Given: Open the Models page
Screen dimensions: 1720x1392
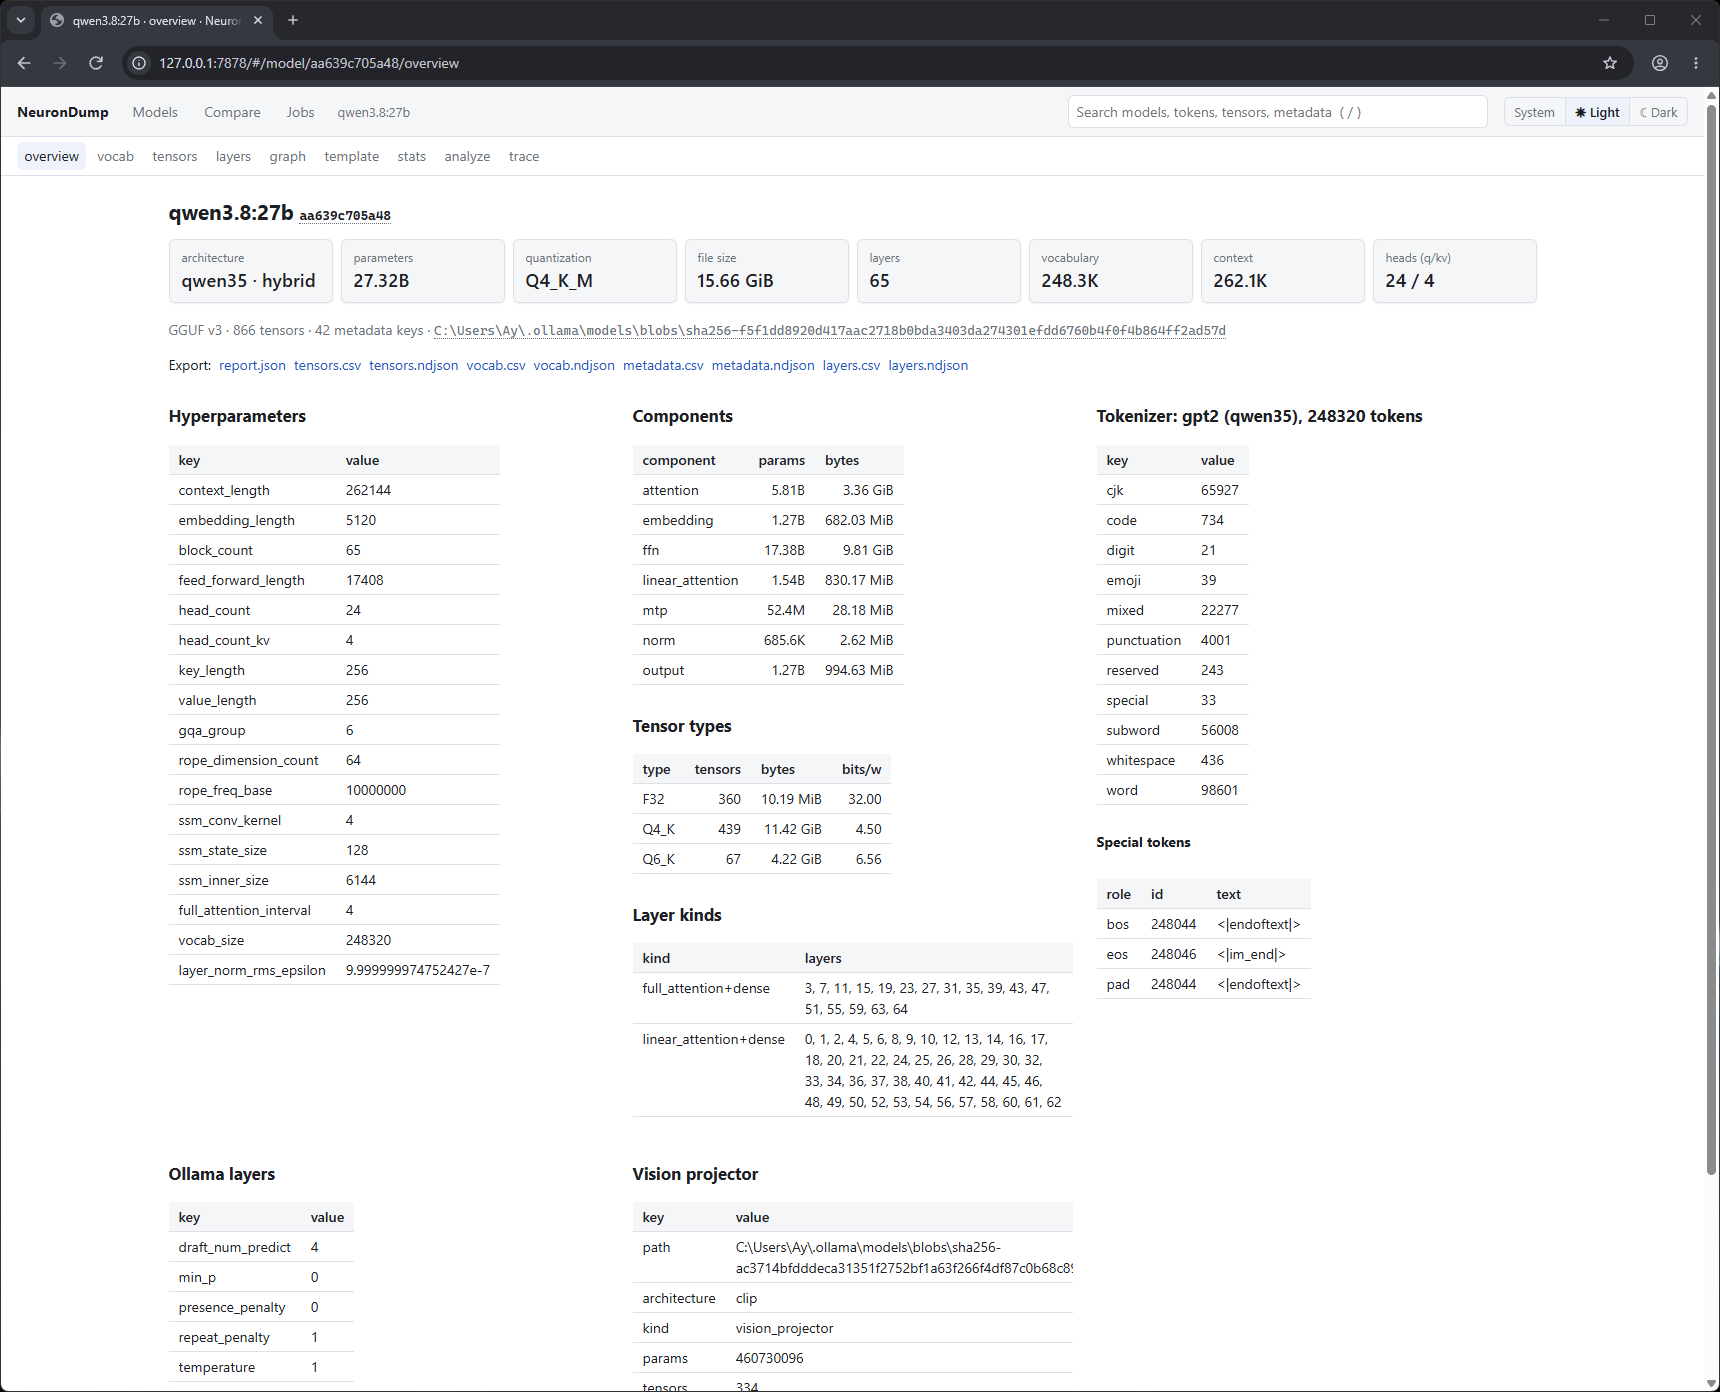Looking at the screenshot, I should tap(155, 112).
